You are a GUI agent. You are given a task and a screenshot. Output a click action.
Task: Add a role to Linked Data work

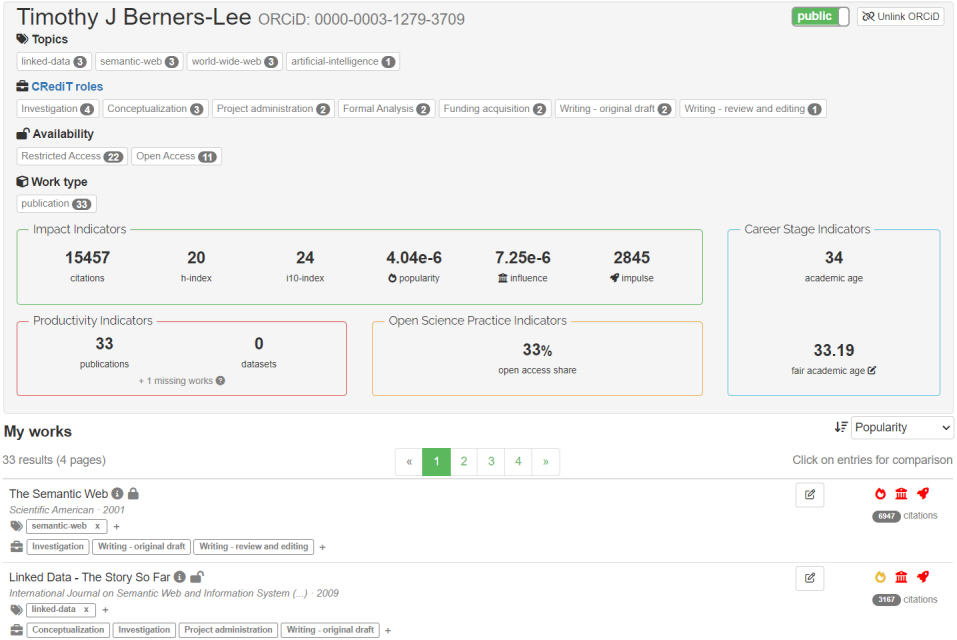388,631
